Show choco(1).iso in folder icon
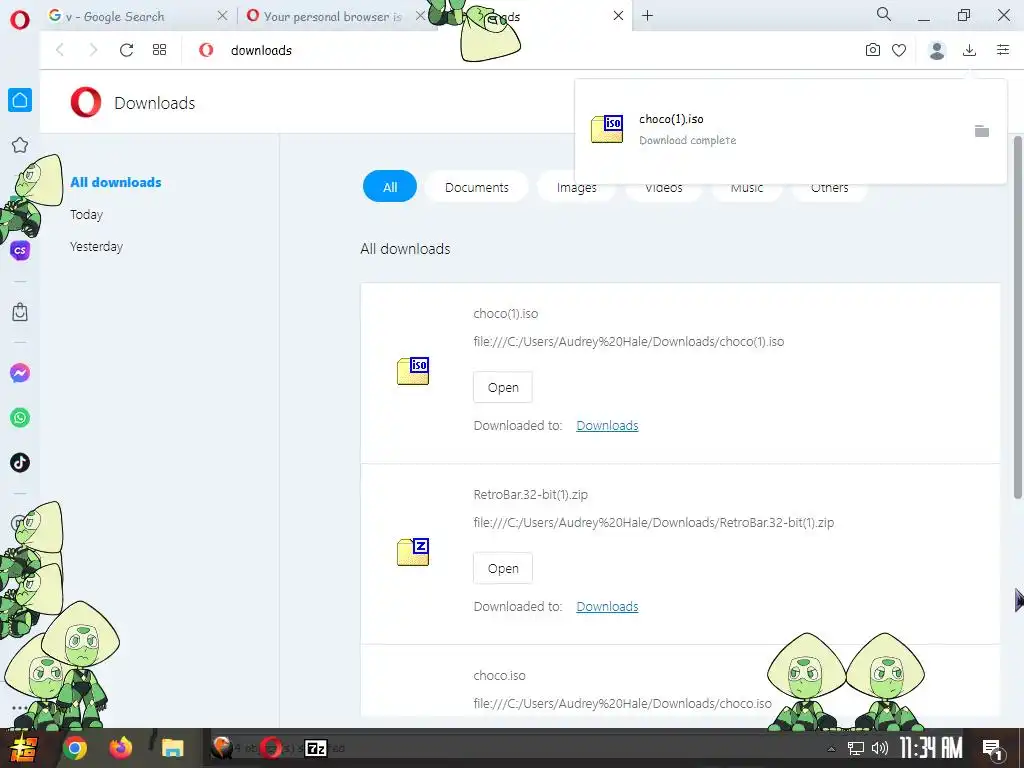1024x768 pixels. point(982,131)
